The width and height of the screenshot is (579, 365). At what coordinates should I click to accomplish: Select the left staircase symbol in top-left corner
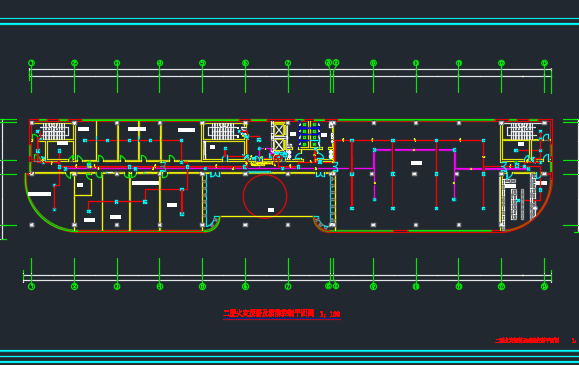click(x=55, y=131)
